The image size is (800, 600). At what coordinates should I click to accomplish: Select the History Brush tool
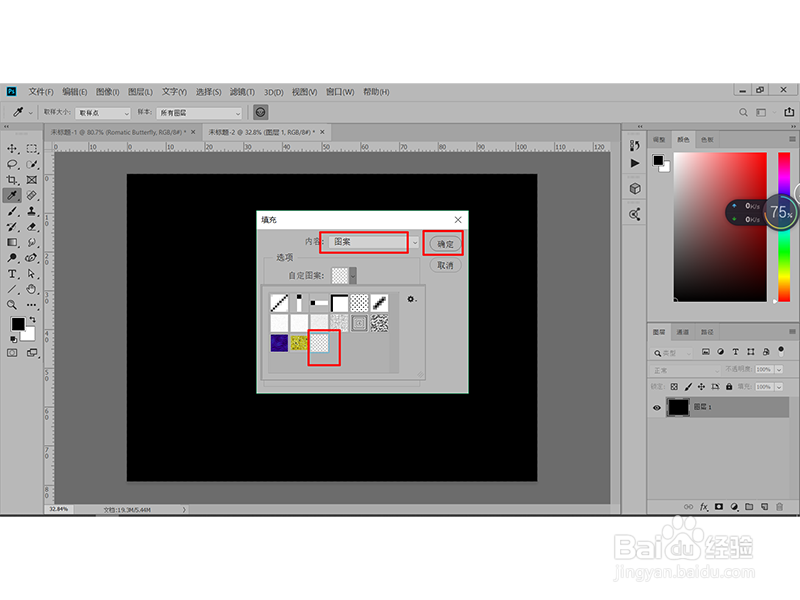[x=12, y=227]
